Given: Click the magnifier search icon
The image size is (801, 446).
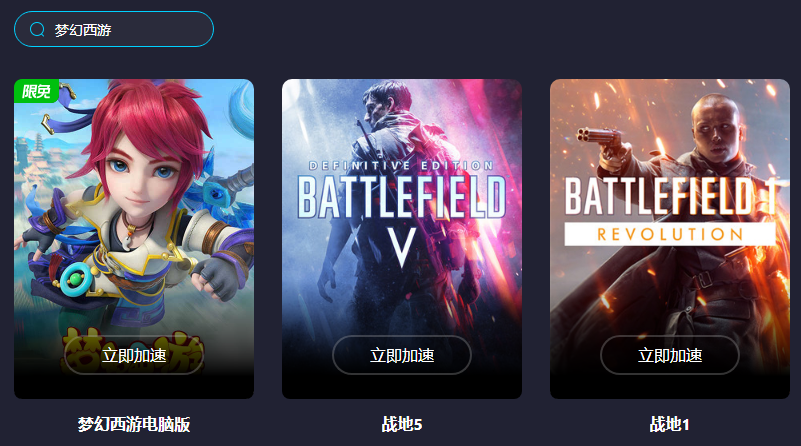Looking at the screenshot, I should pyautogui.click(x=37, y=30).
